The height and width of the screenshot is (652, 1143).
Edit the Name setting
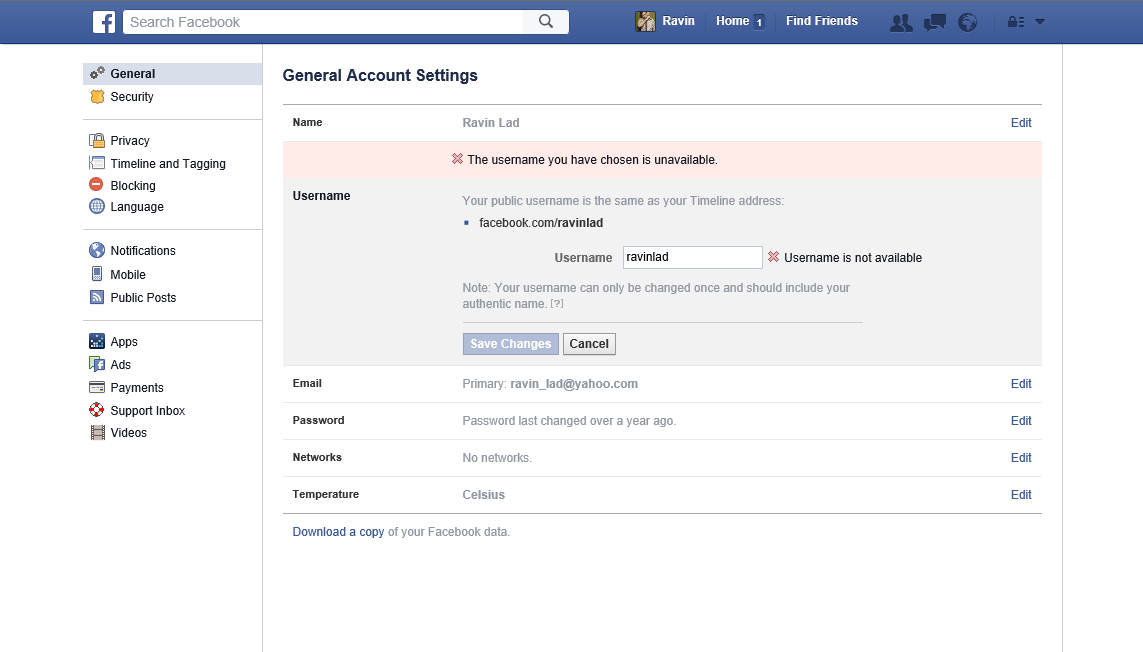click(1021, 123)
